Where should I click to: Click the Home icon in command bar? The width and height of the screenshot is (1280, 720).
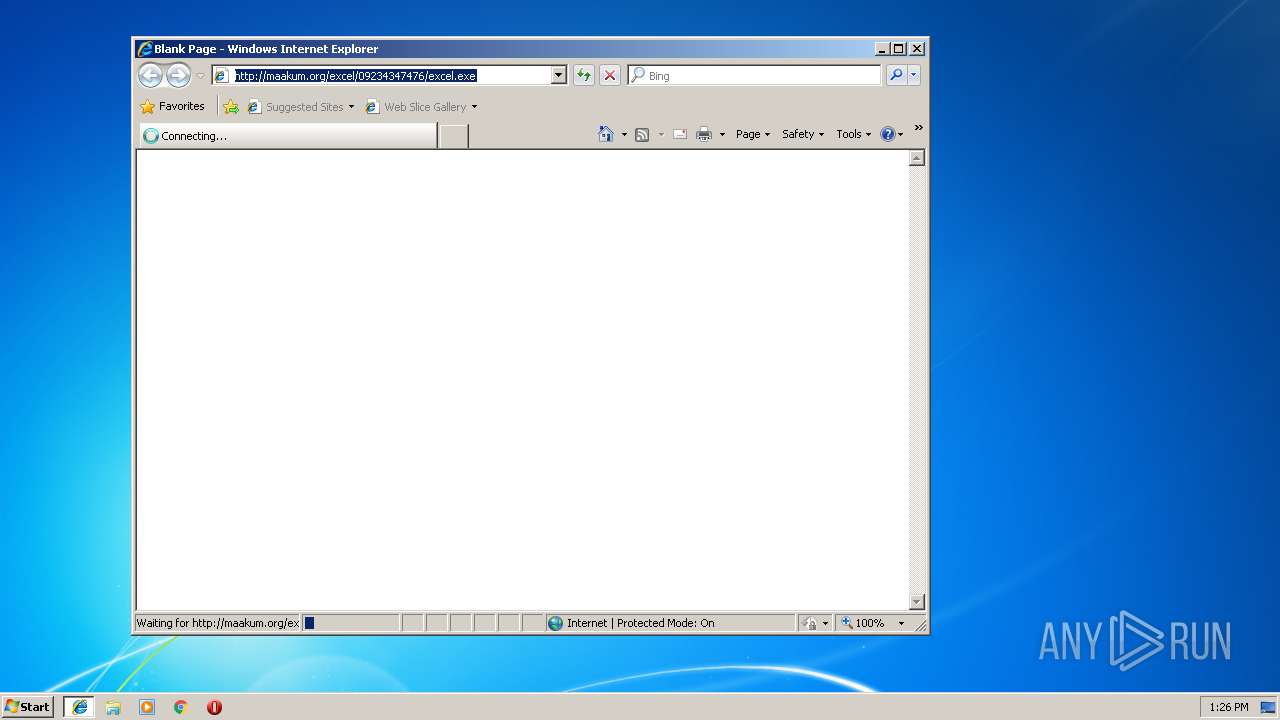605,134
